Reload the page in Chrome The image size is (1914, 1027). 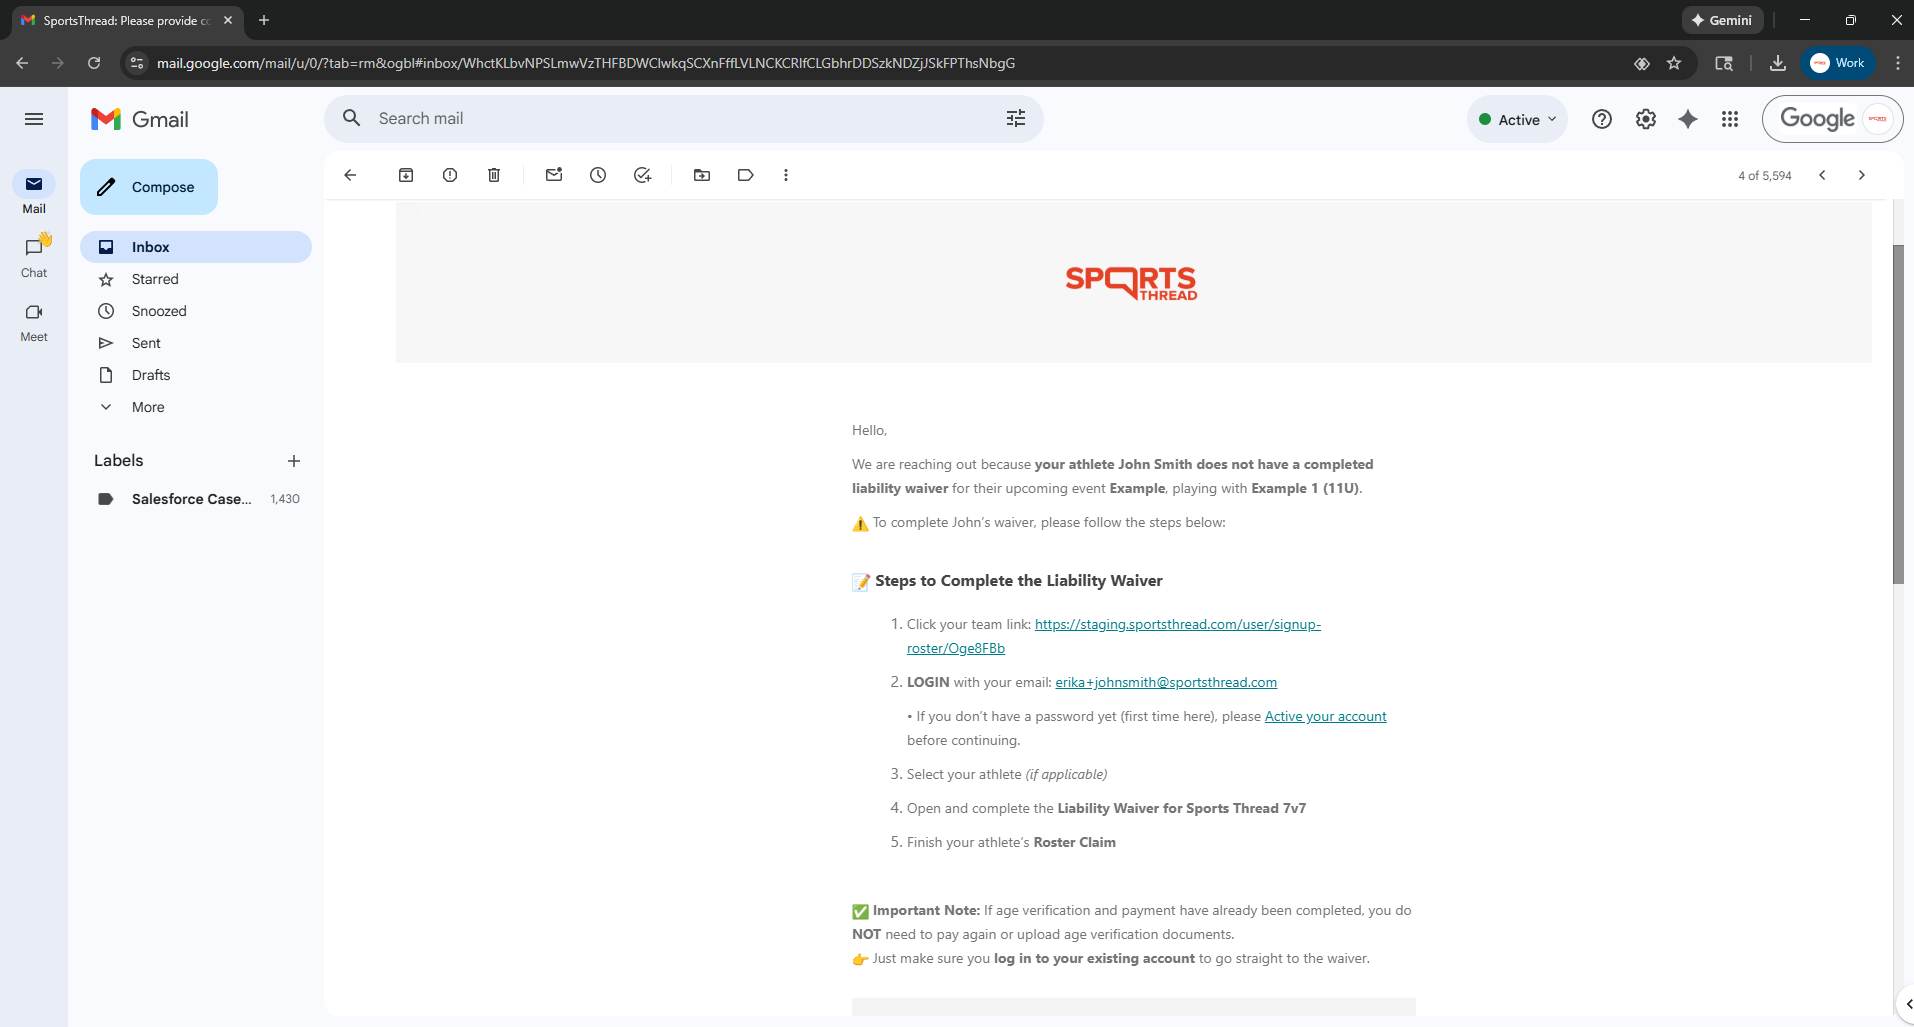[94, 63]
